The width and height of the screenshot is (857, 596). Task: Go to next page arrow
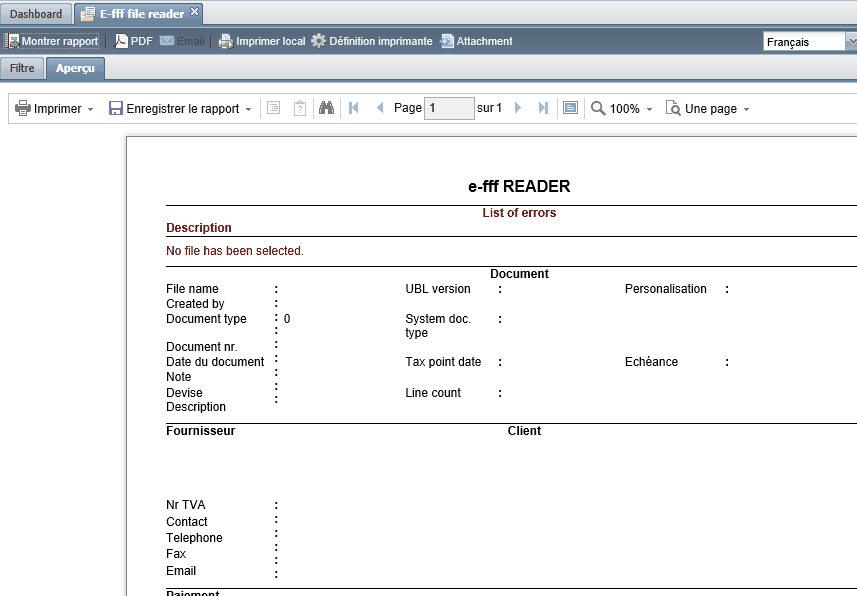coord(518,108)
